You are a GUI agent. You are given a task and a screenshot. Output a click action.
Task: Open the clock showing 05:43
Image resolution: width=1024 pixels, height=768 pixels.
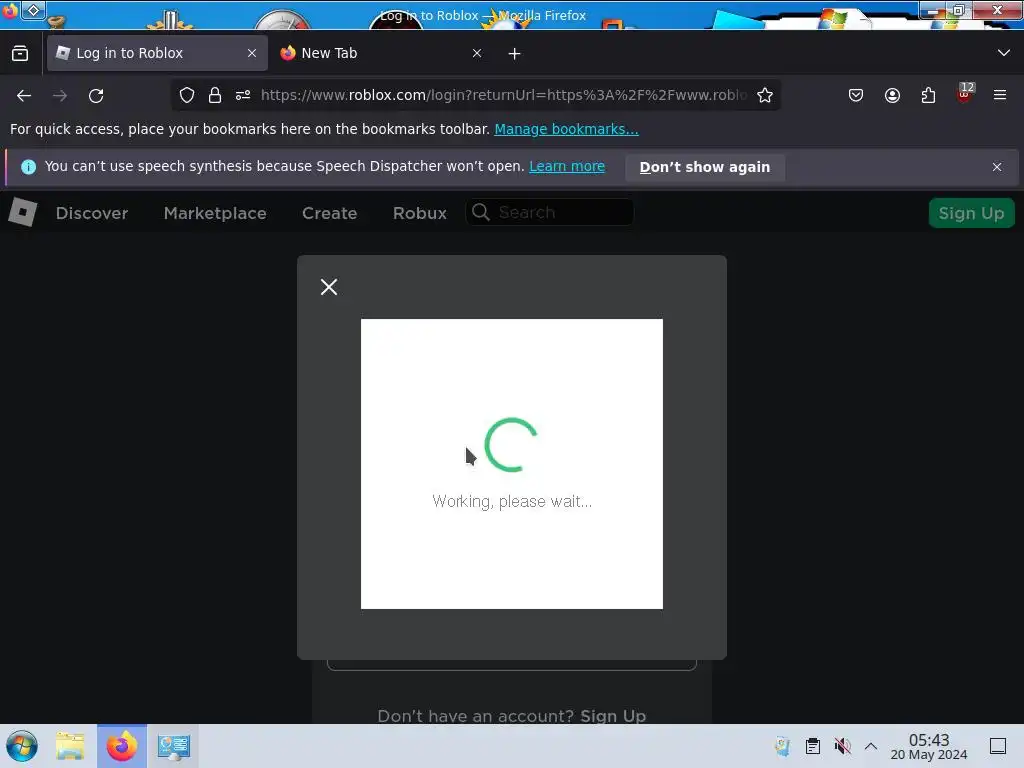click(x=929, y=746)
